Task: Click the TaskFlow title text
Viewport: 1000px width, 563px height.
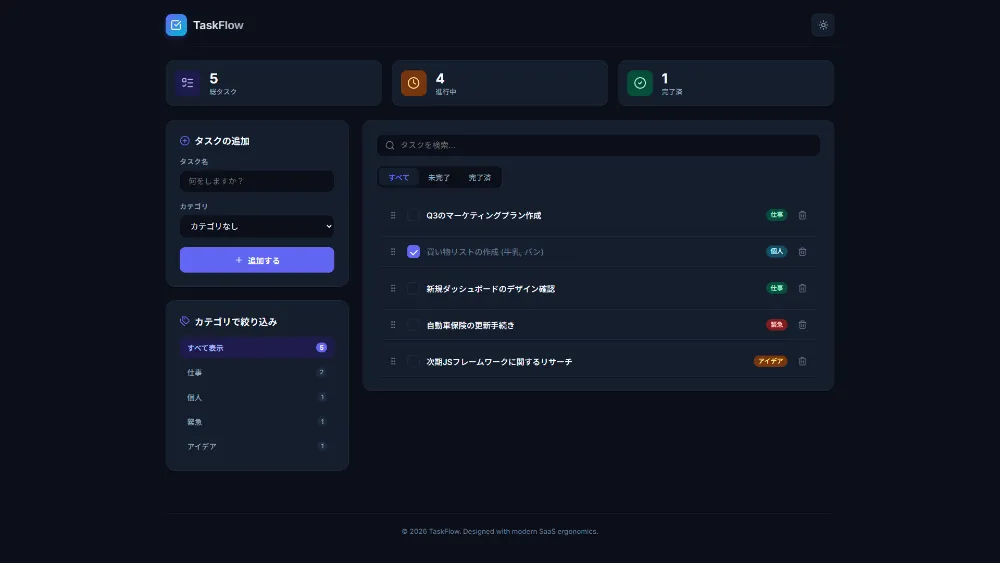Action: click(x=218, y=25)
